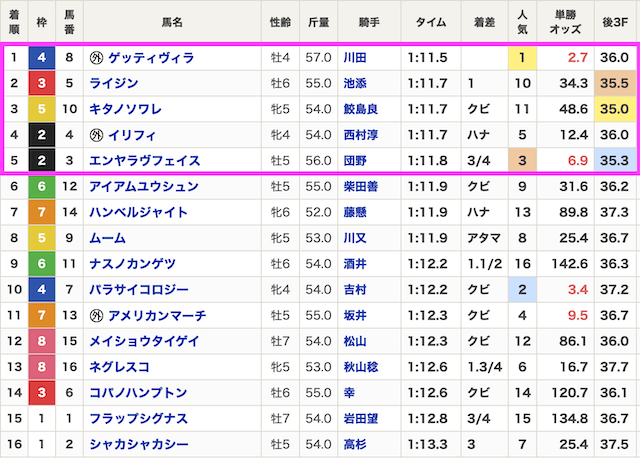Open jockey link 川田

coord(355,58)
